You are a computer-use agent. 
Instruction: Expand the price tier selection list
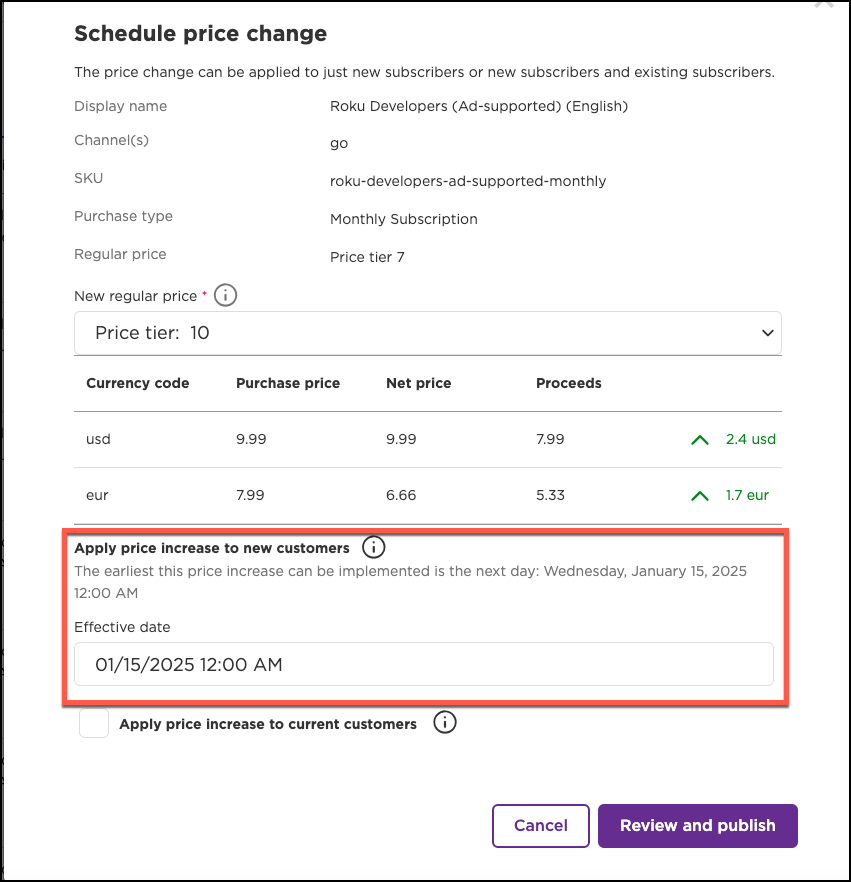coord(427,332)
